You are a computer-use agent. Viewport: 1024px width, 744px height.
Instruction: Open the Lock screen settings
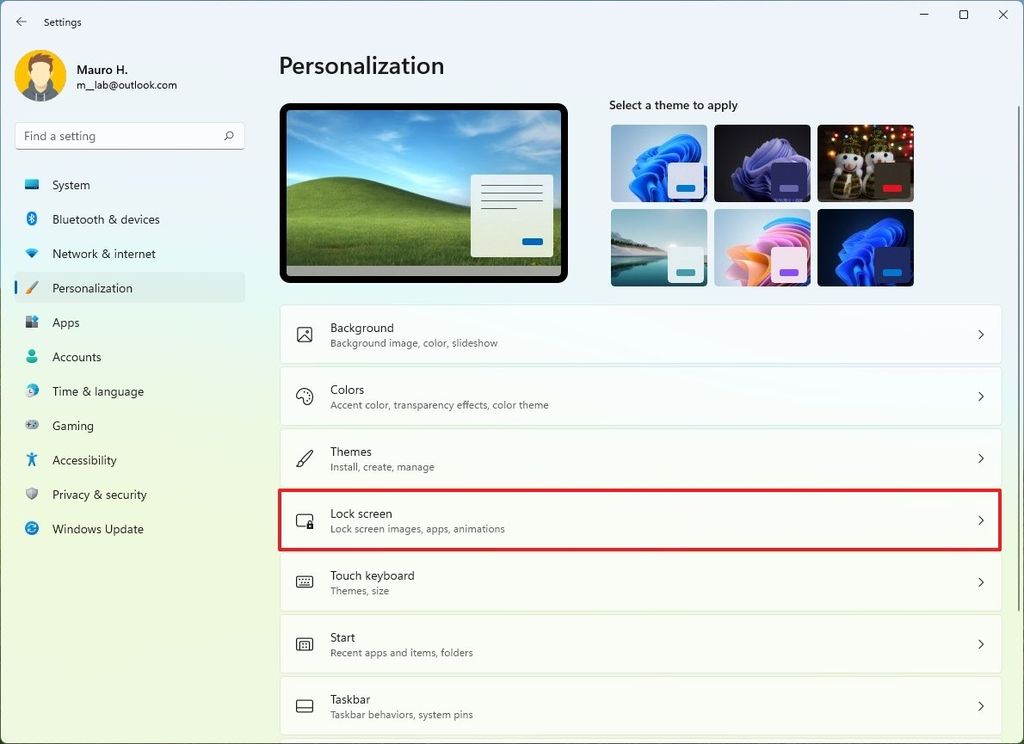coord(640,521)
